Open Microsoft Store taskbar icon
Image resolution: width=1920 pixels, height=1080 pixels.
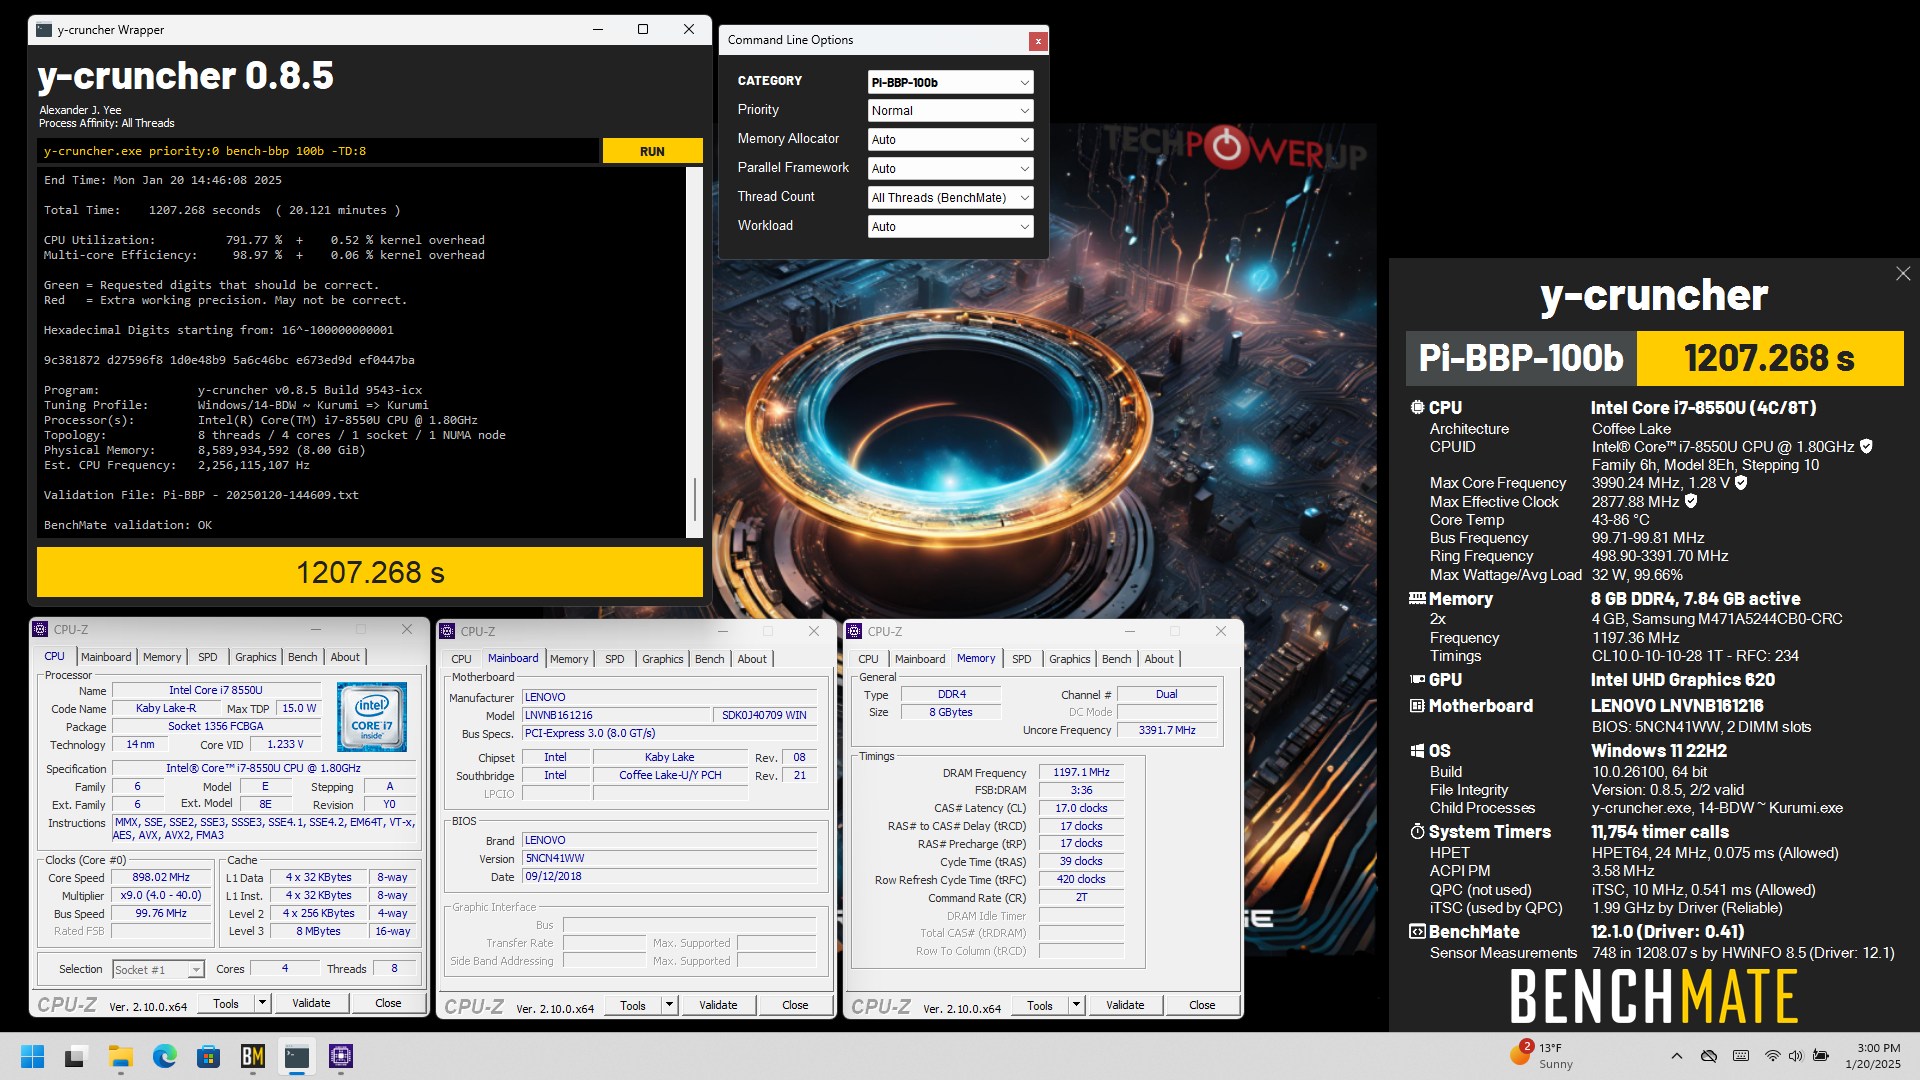point(209,1056)
